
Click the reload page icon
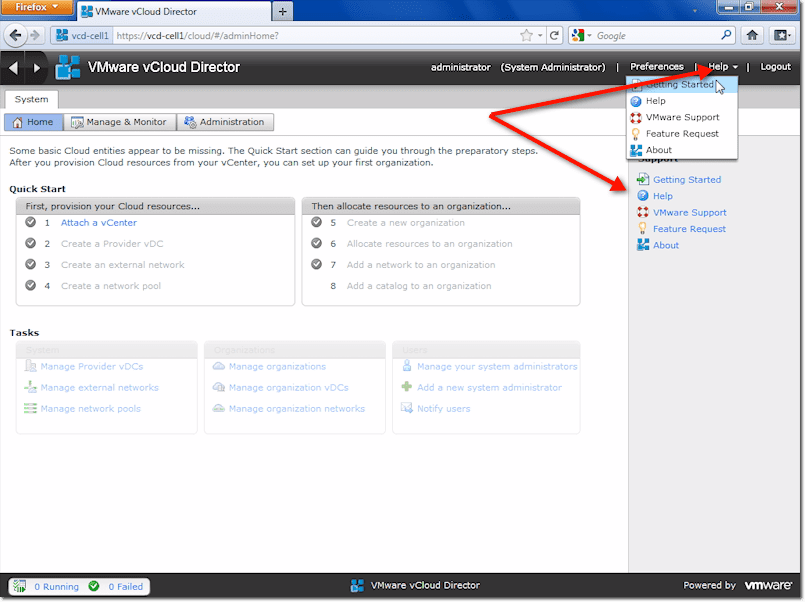(554, 35)
